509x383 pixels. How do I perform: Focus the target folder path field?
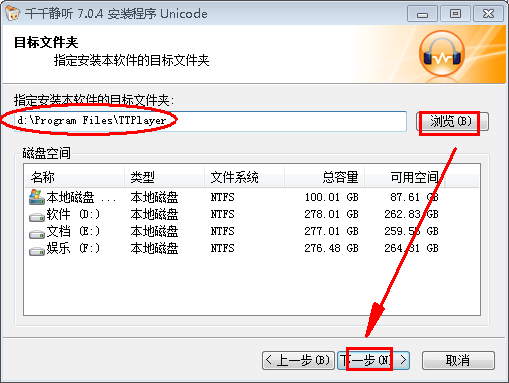pyautogui.click(x=210, y=121)
